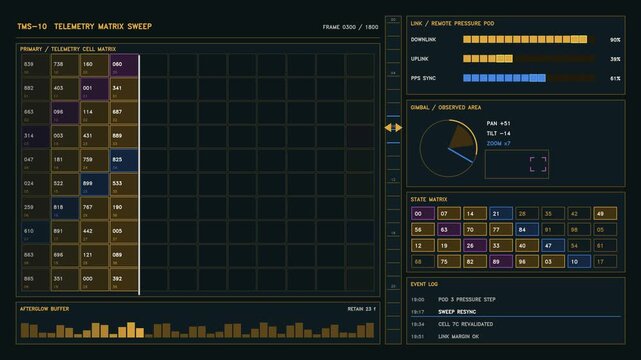Click the blue ZOOM x7 readout

point(498,143)
